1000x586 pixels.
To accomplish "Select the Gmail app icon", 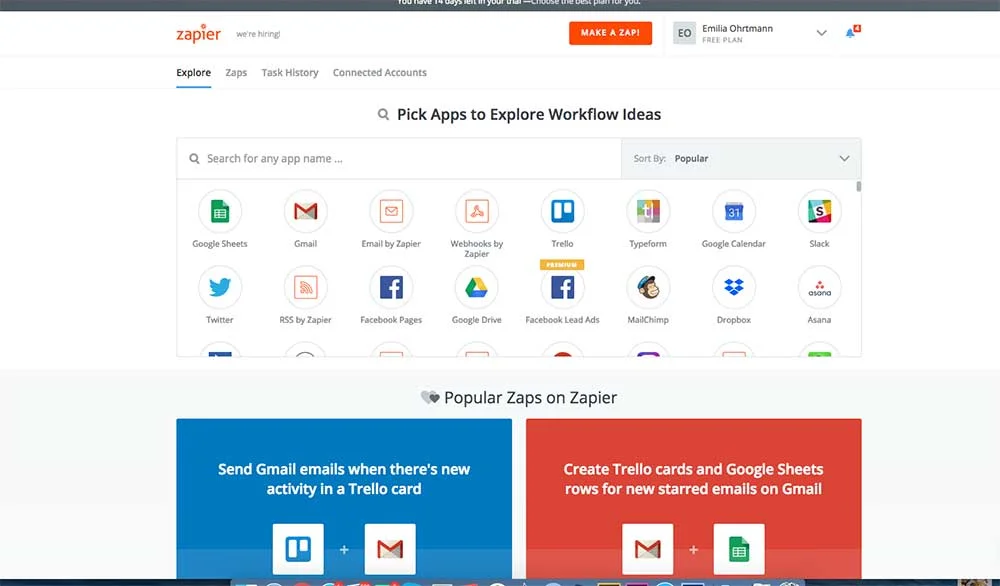I will [305, 211].
